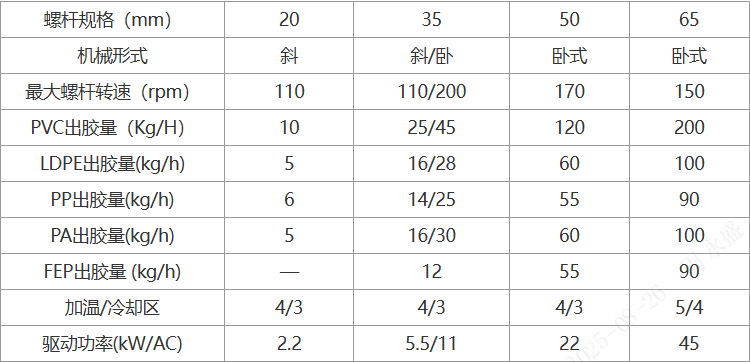Click the 5/4 heating cooling zone cell

[x=689, y=307]
